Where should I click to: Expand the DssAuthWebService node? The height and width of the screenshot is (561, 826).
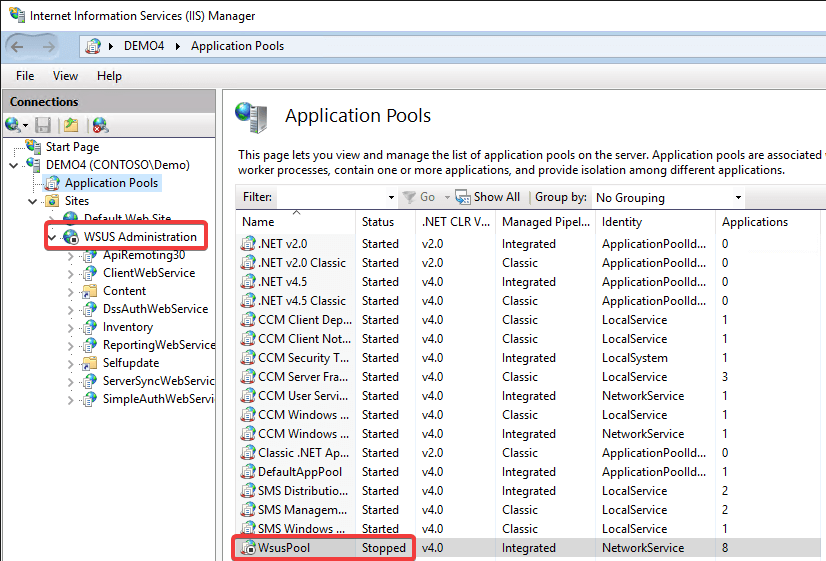(71, 310)
